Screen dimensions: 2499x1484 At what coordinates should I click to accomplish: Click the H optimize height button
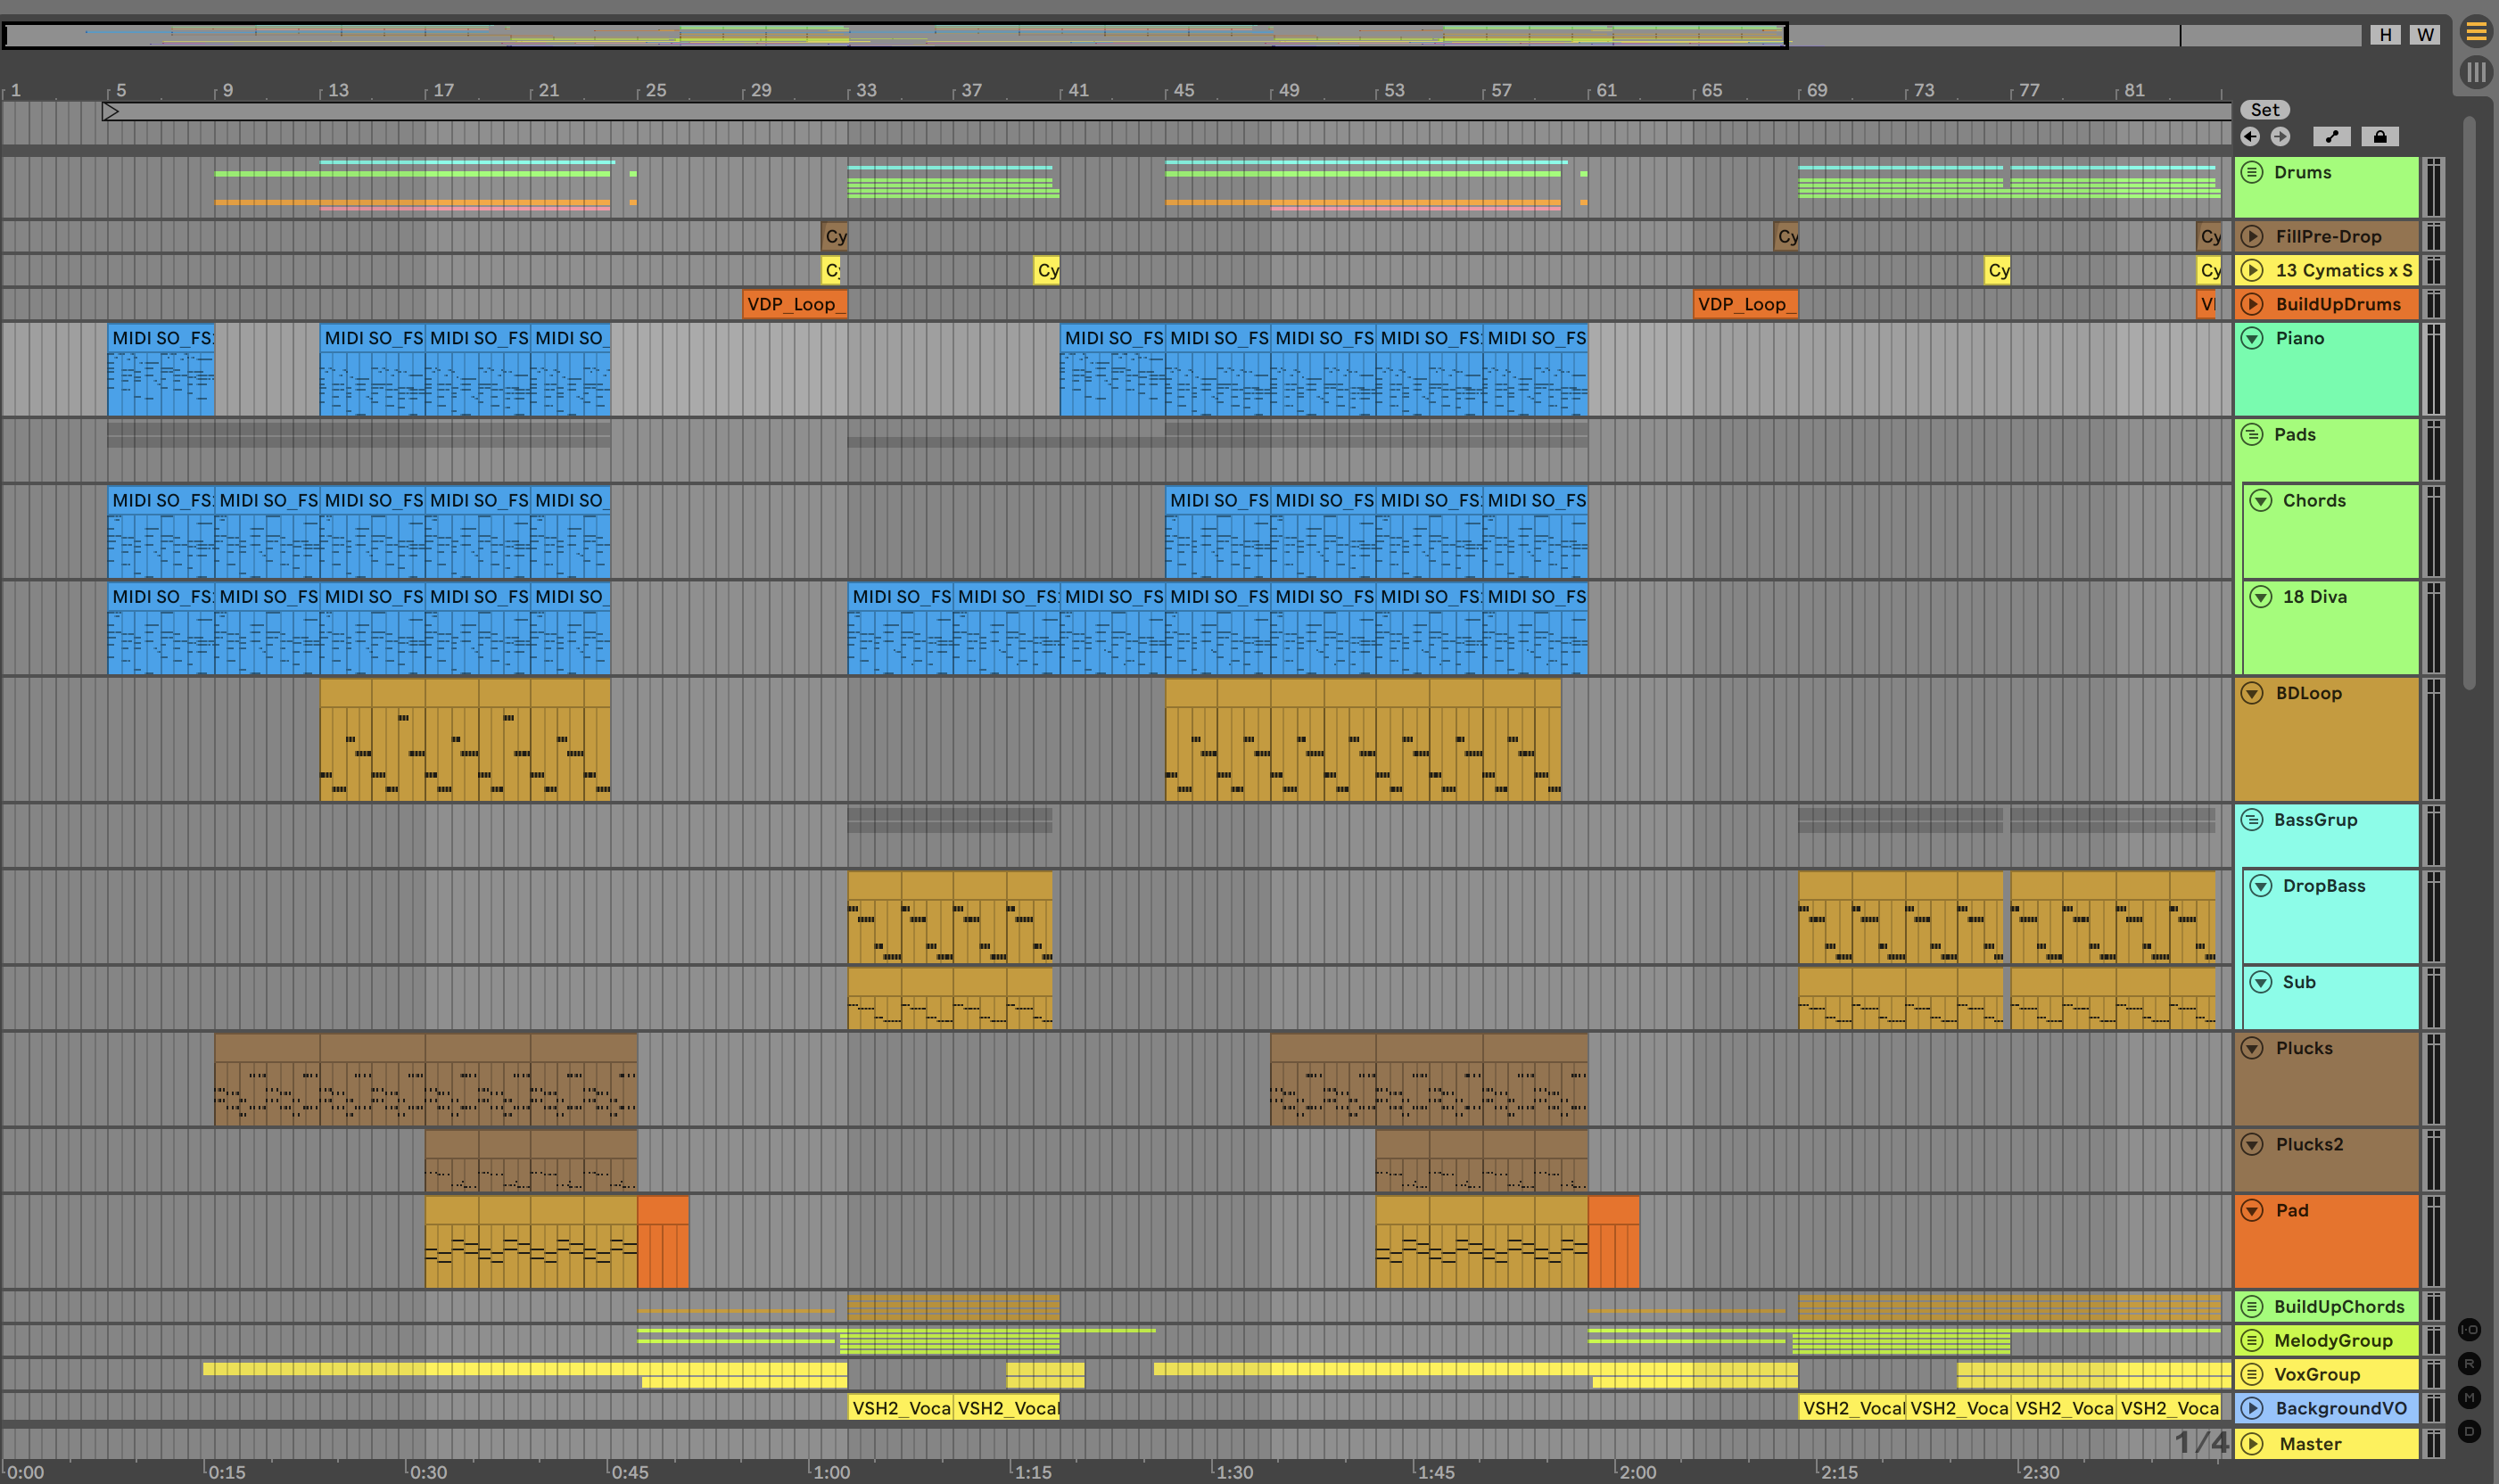tap(2386, 35)
